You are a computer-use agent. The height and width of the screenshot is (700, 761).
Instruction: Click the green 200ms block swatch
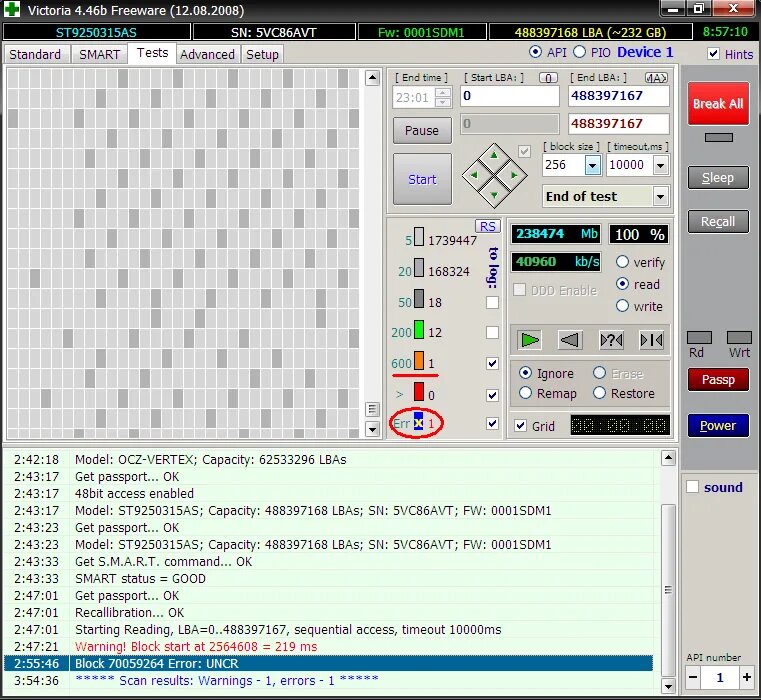(x=418, y=330)
